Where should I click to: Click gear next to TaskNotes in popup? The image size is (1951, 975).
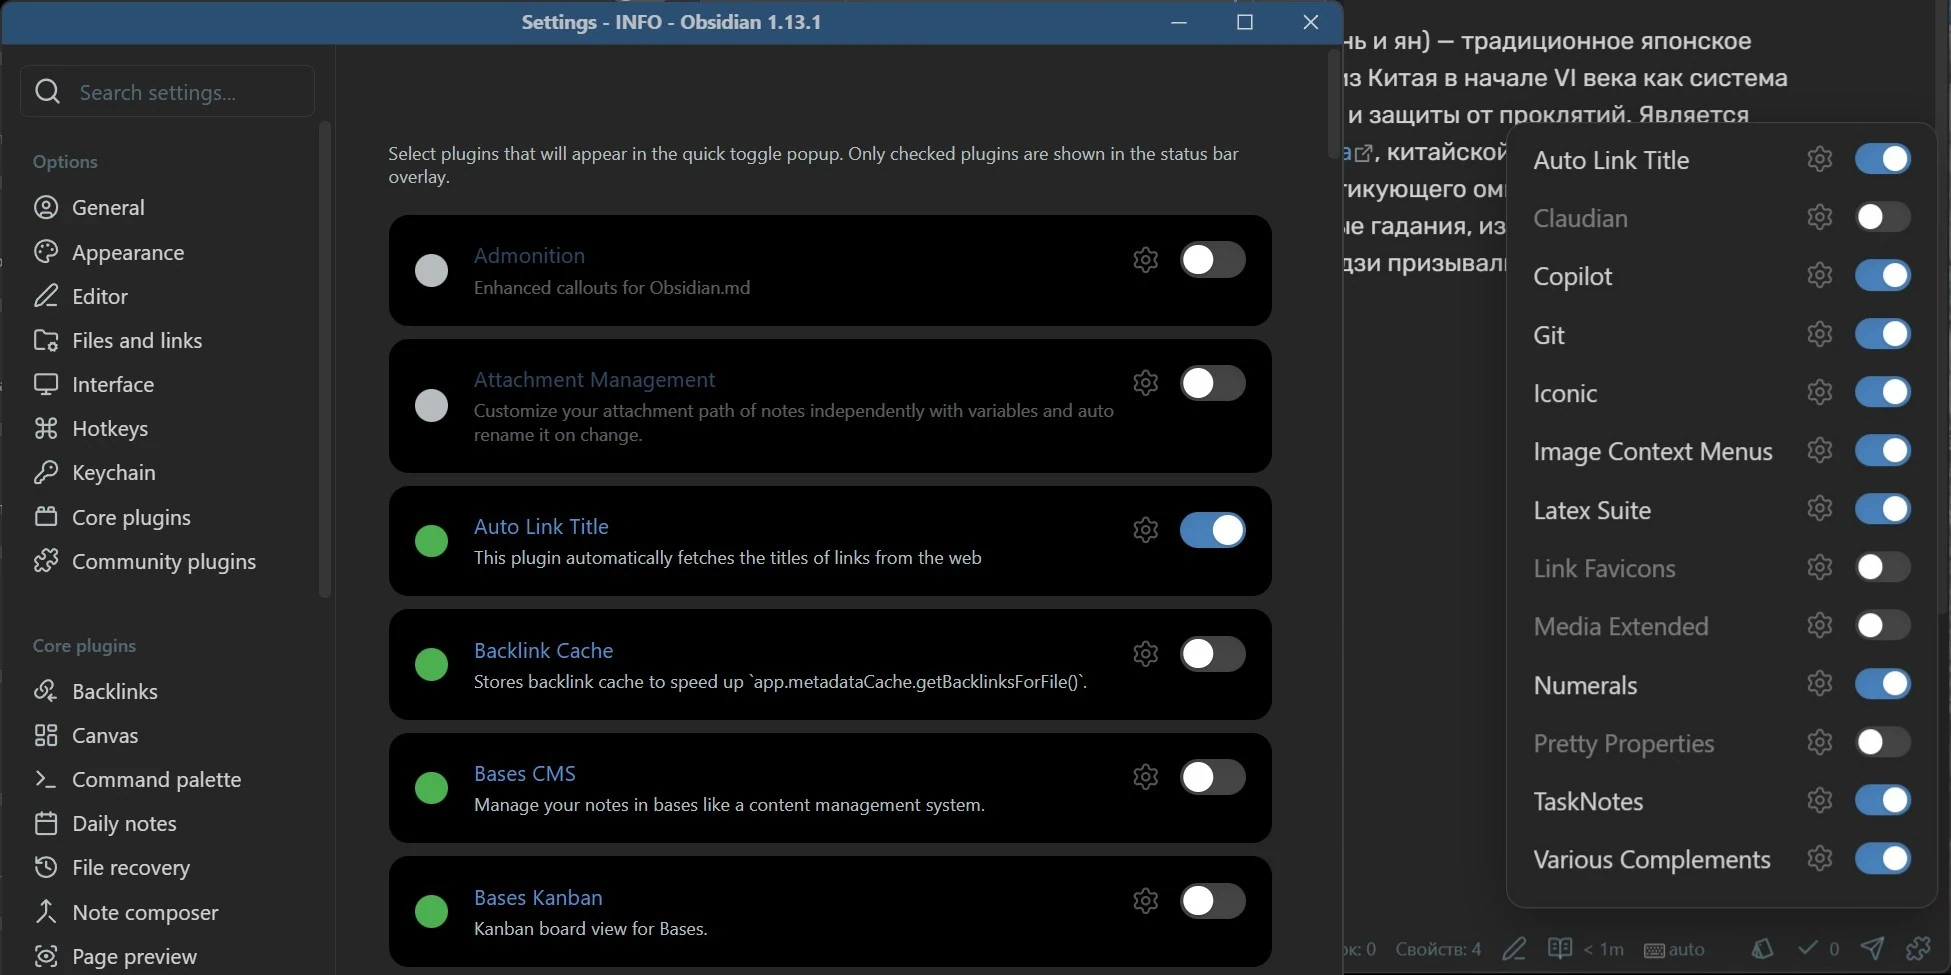pyautogui.click(x=1820, y=800)
